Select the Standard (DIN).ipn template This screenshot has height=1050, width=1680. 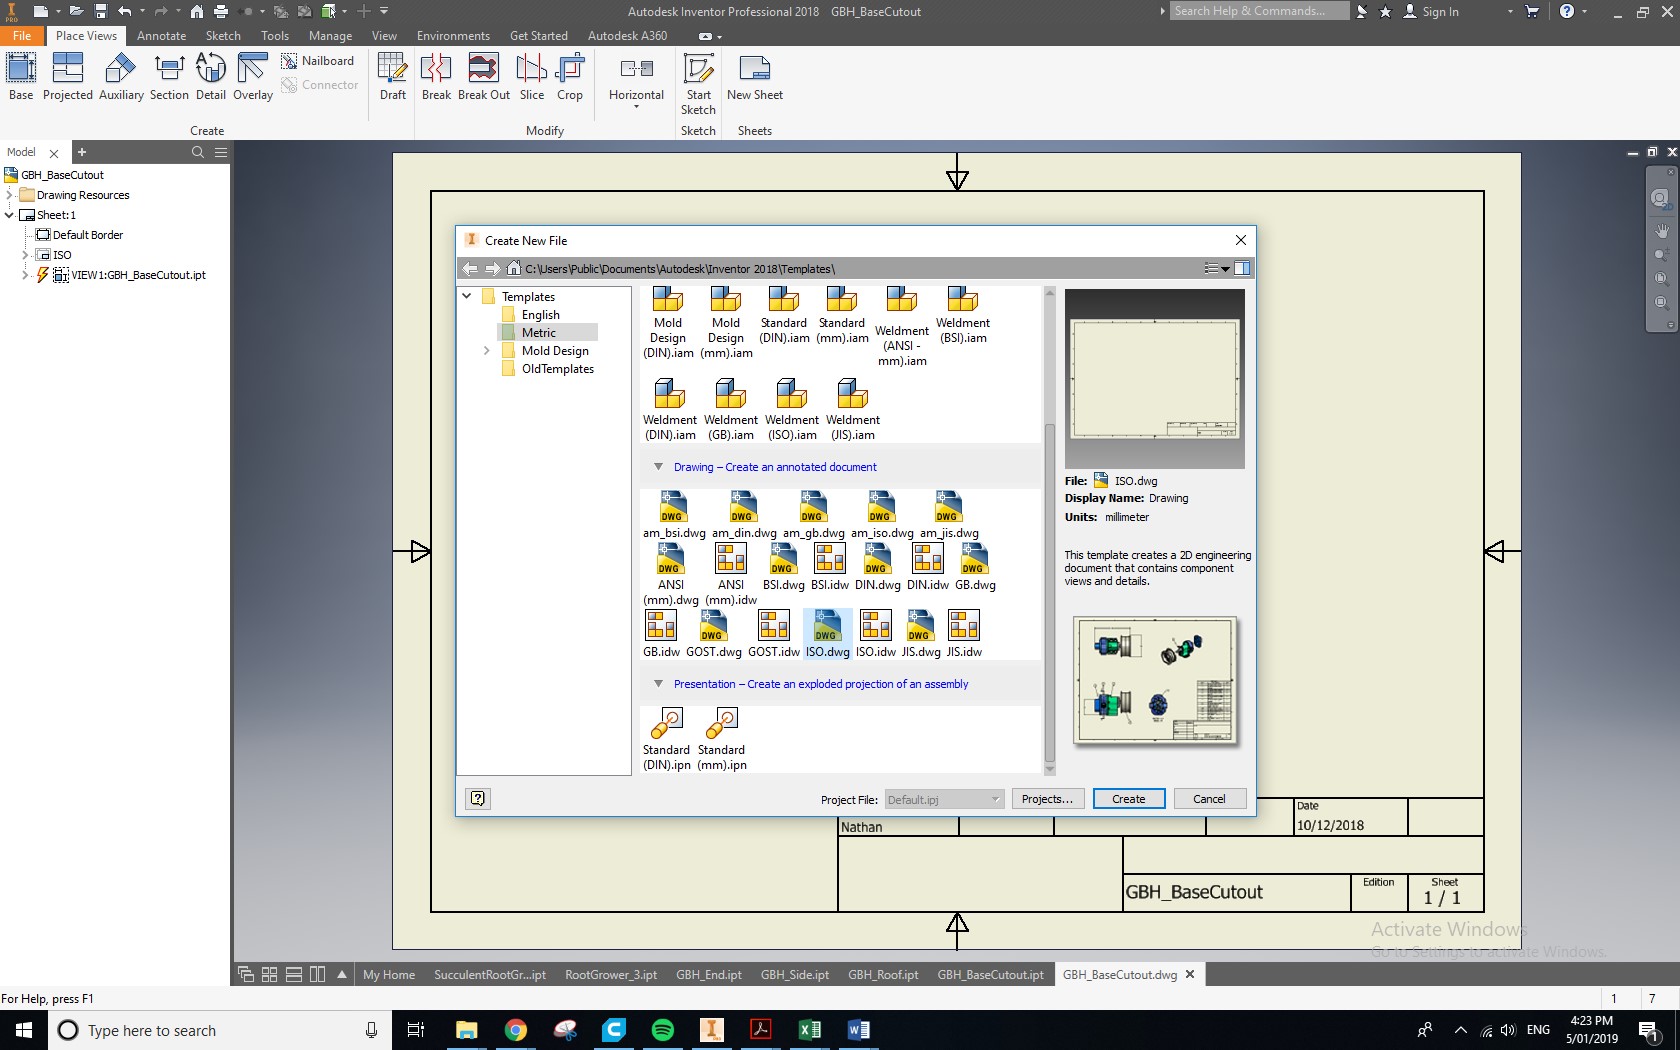[x=667, y=740]
